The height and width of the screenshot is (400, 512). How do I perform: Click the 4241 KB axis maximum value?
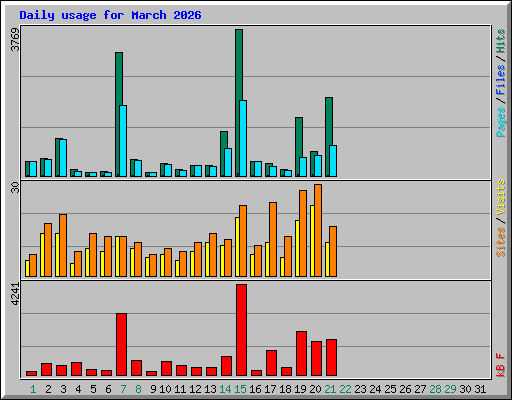click(x=15, y=294)
